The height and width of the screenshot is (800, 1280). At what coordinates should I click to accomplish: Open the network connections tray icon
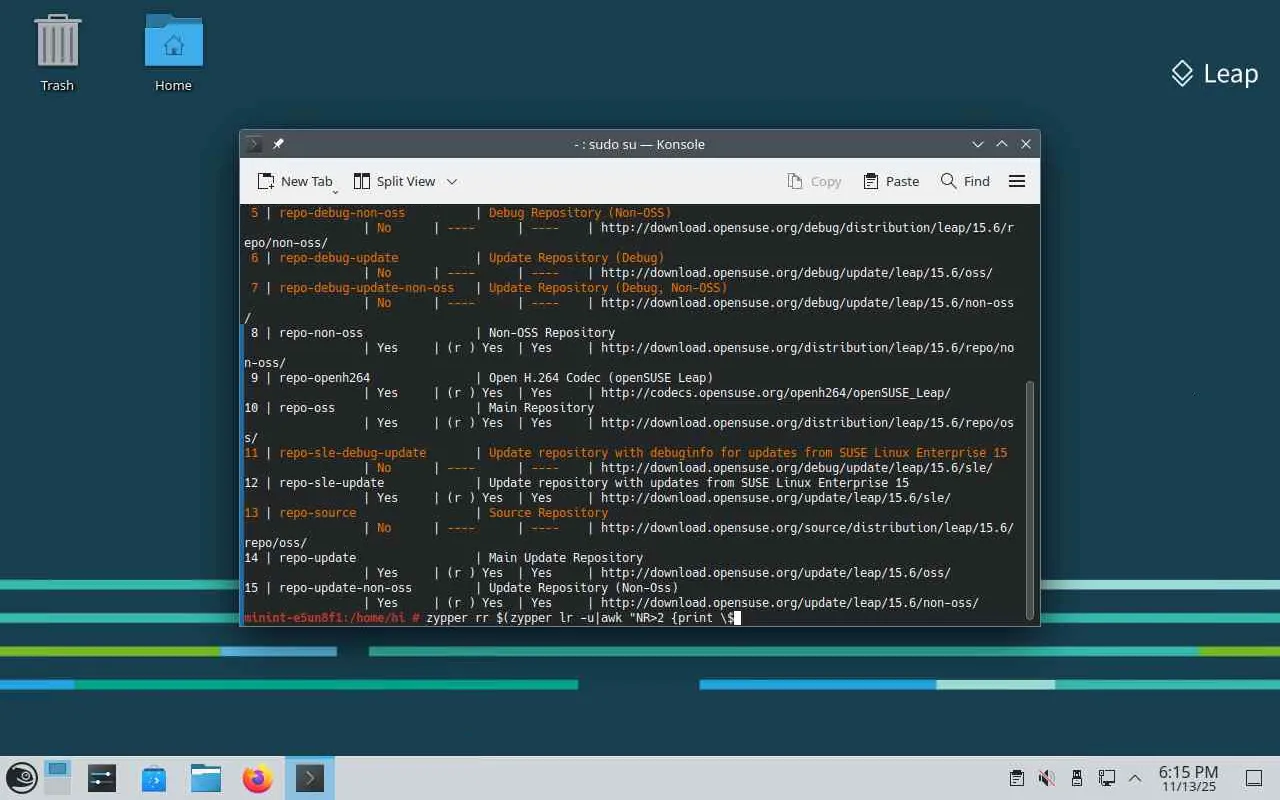(1106, 778)
